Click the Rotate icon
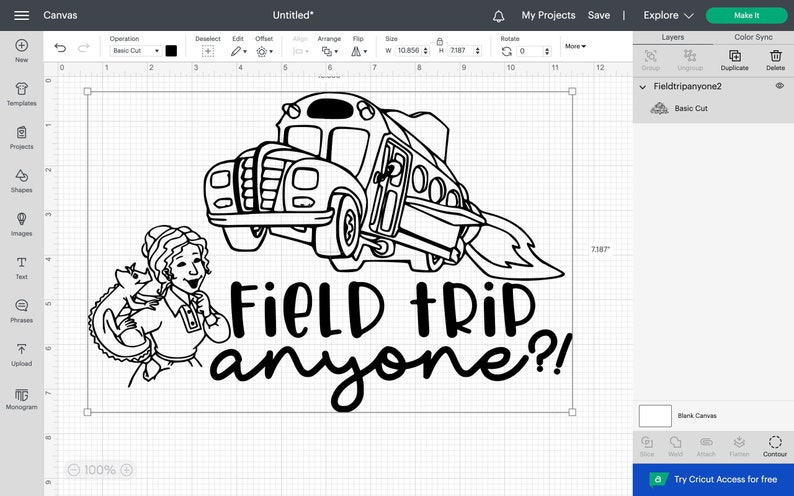This screenshot has width=794, height=496. tap(506, 51)
